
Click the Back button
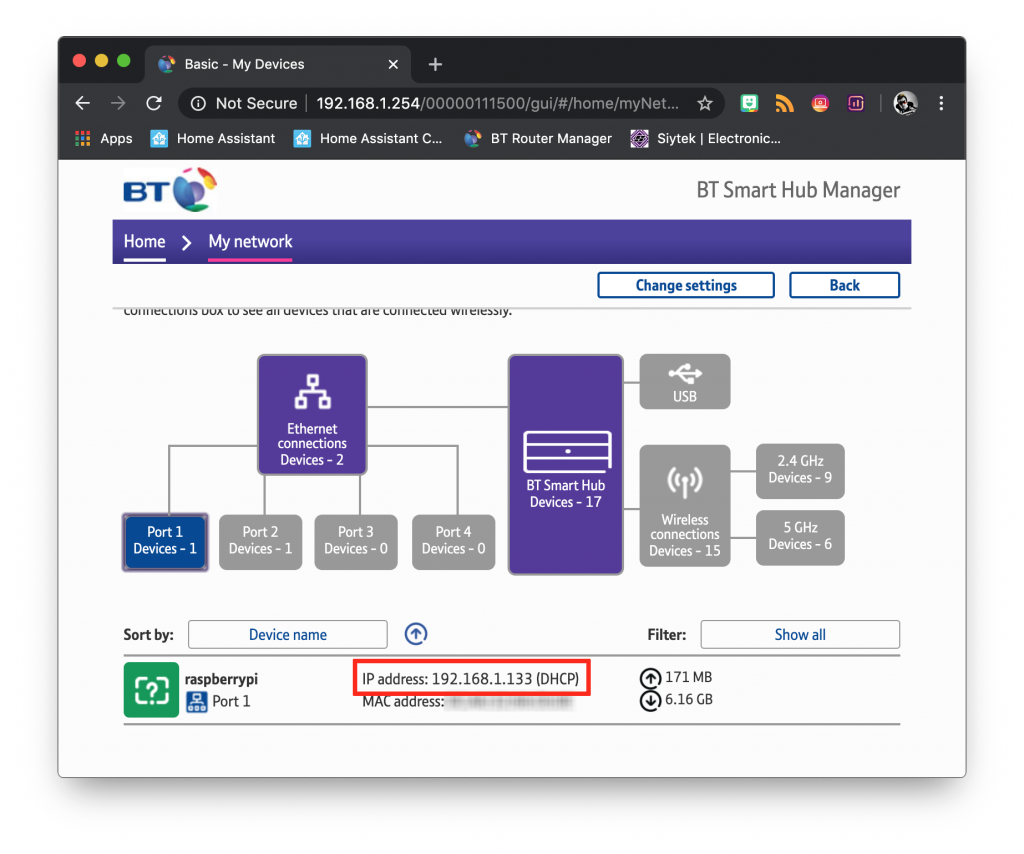(844, 285)
